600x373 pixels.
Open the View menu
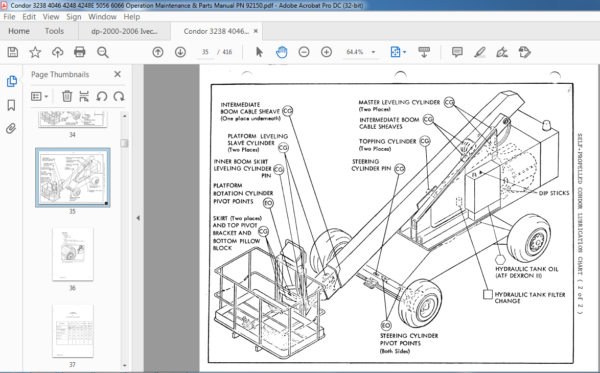point(51,17)
